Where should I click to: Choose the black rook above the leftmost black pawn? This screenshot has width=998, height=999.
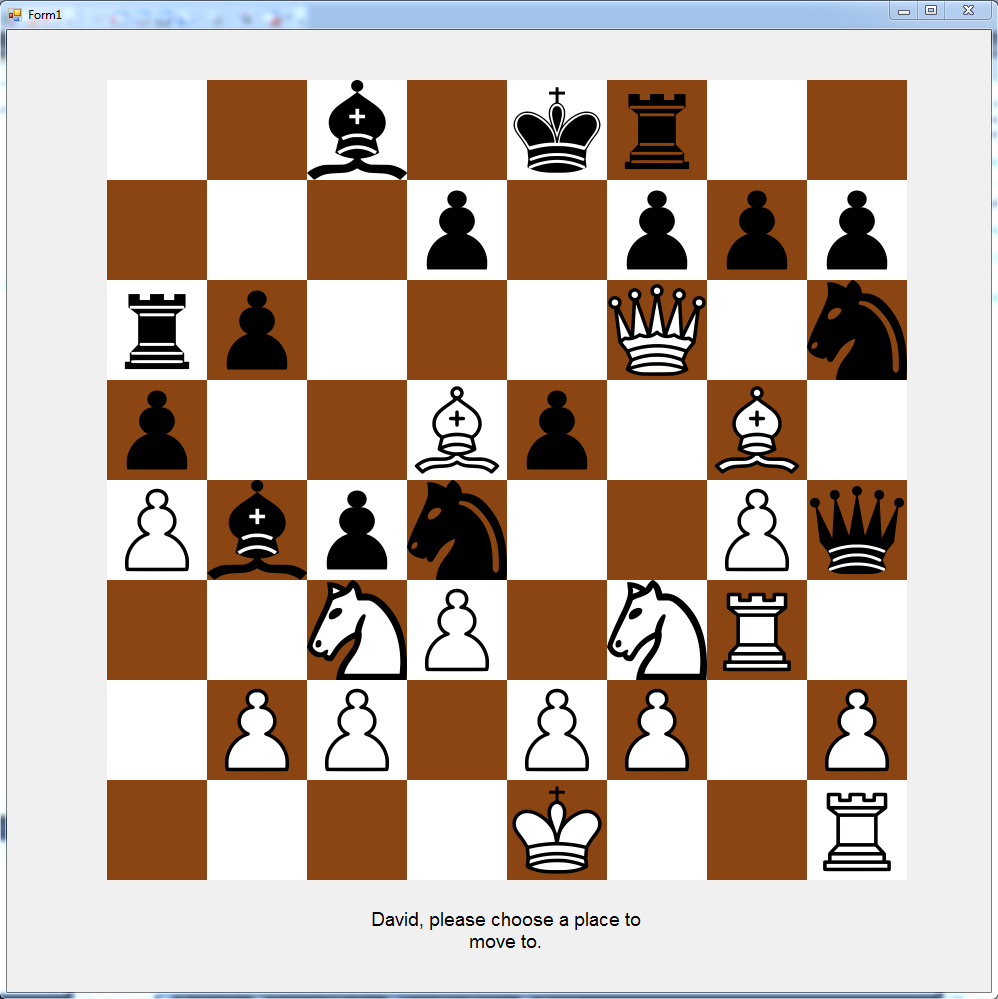(157, 331)
